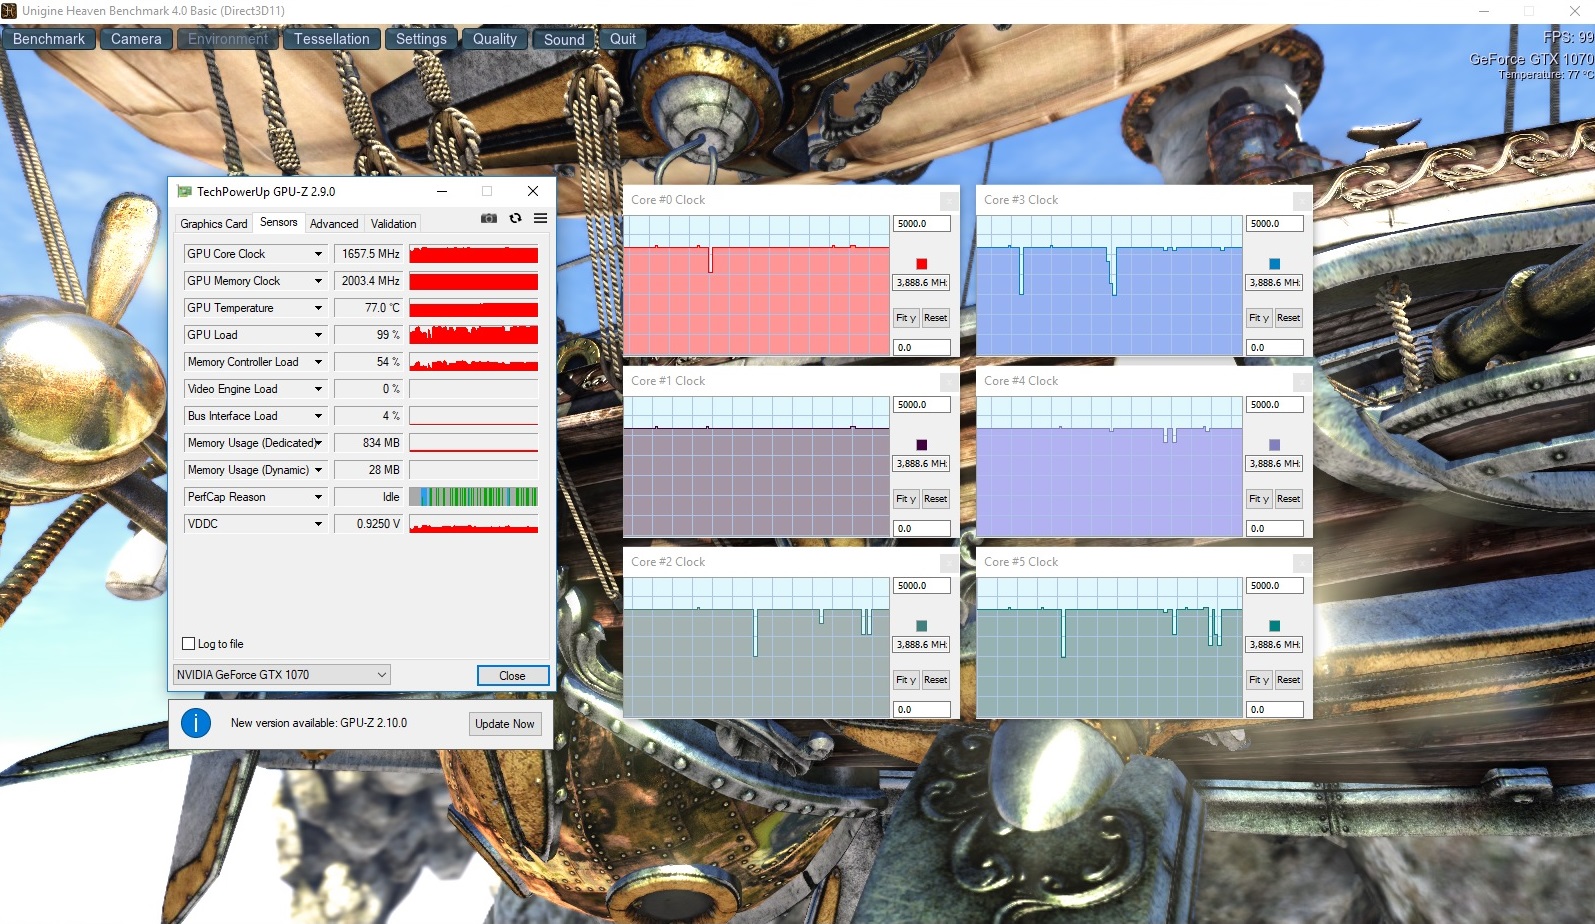This screenshot has height=924, width=1595.
Task: Click the Unigine Heaven title bar icon
Action: [9, 11]
